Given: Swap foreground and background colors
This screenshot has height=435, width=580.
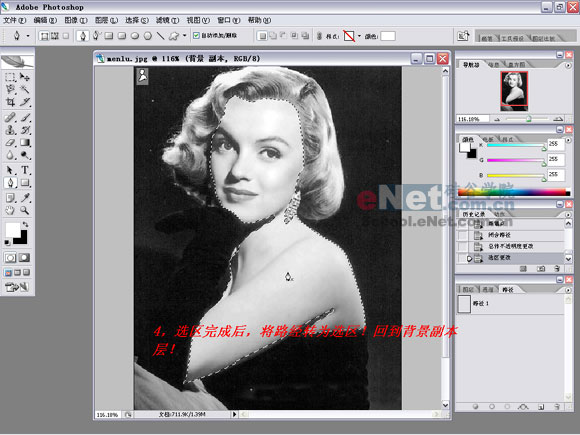Looking at the screenshot, I should click(25, 225).
